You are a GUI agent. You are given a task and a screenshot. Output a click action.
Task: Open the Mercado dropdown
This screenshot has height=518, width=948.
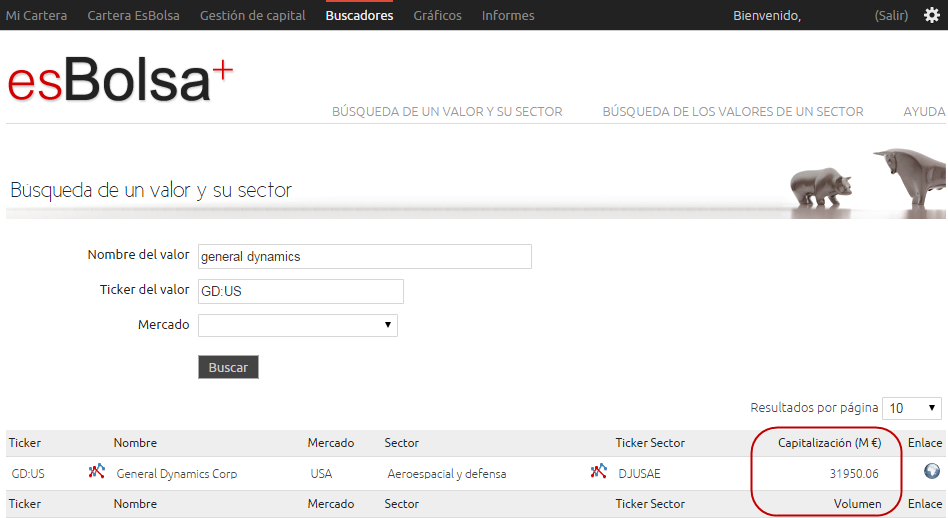pos(297,325)
